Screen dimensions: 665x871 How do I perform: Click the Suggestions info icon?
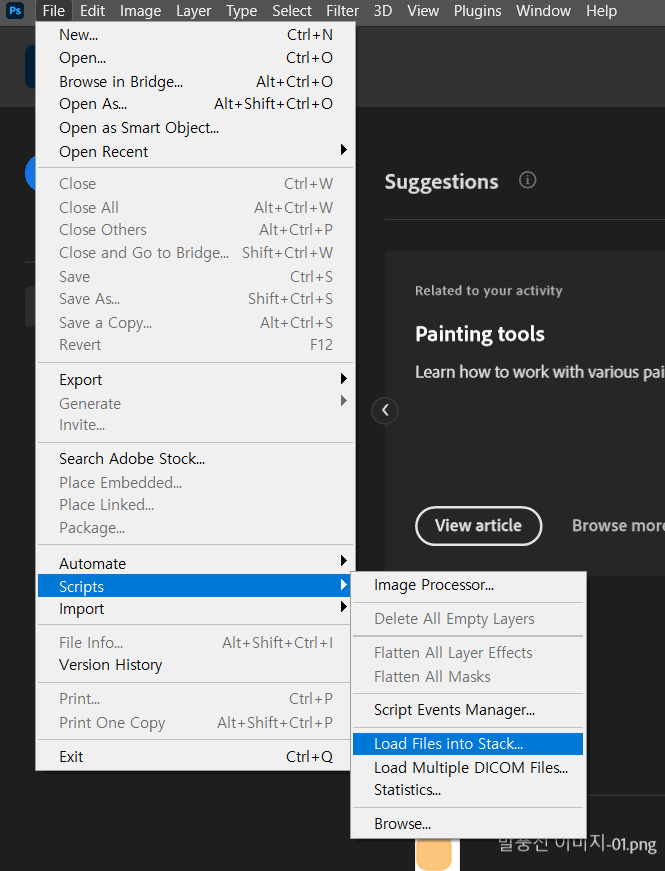527,180
